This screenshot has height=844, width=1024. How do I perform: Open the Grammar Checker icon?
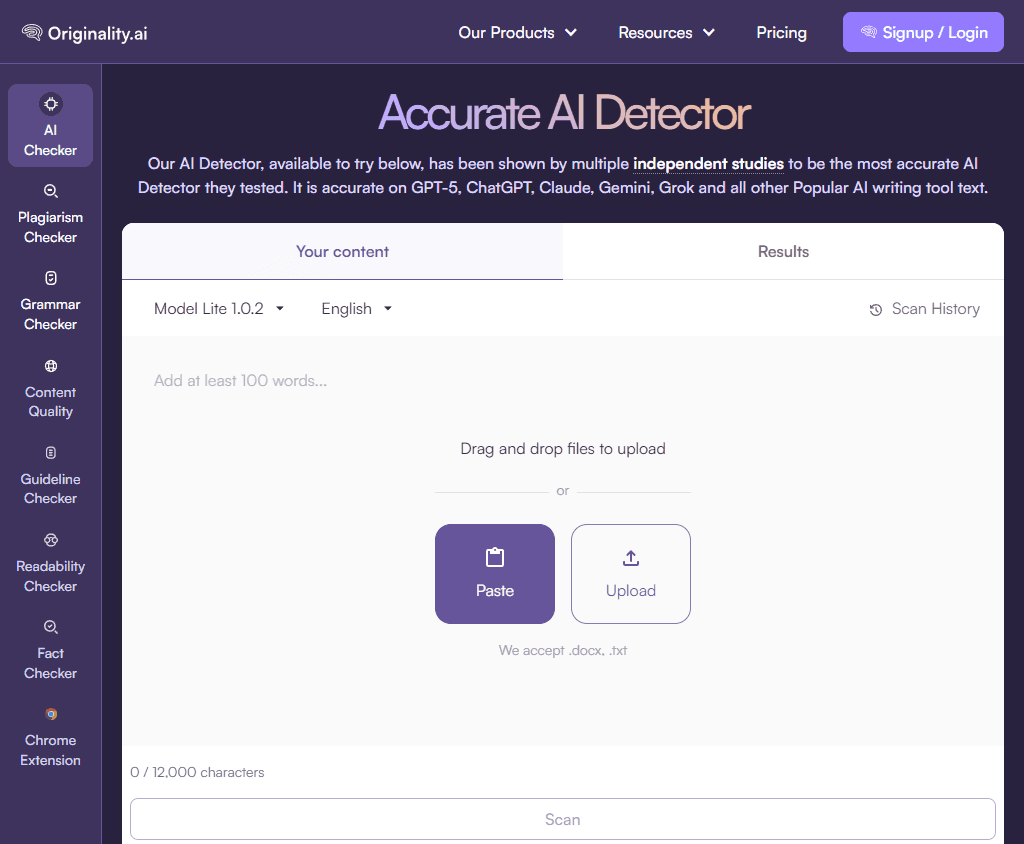[x=51, y=278]
